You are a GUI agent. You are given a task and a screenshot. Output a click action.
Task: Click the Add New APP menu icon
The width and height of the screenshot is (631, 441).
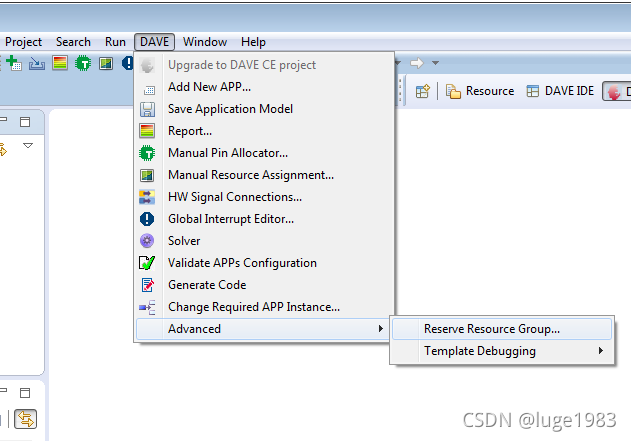149,90
